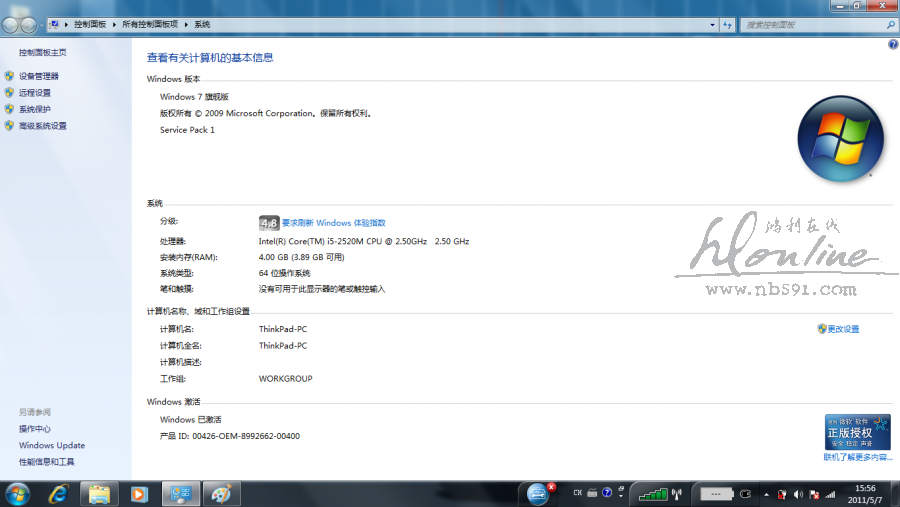Click the search magnifier icon

pos(891,25)
